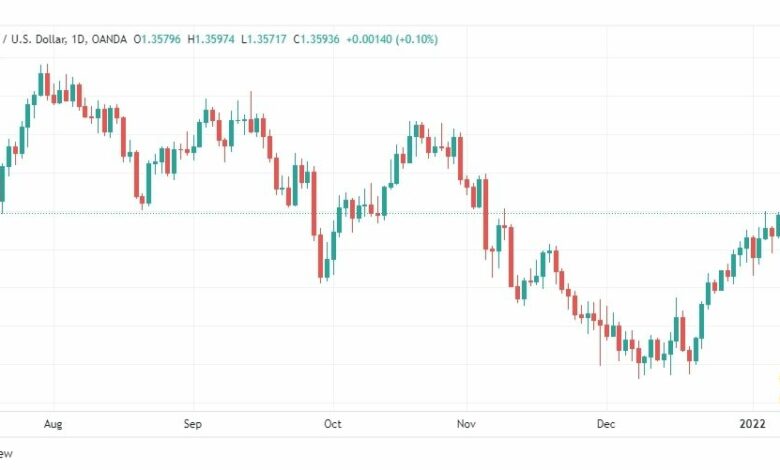Click the +0.00140 (+0.10%) change readout
The height and width of the screenshot is (470, 780).
(392, 39)
